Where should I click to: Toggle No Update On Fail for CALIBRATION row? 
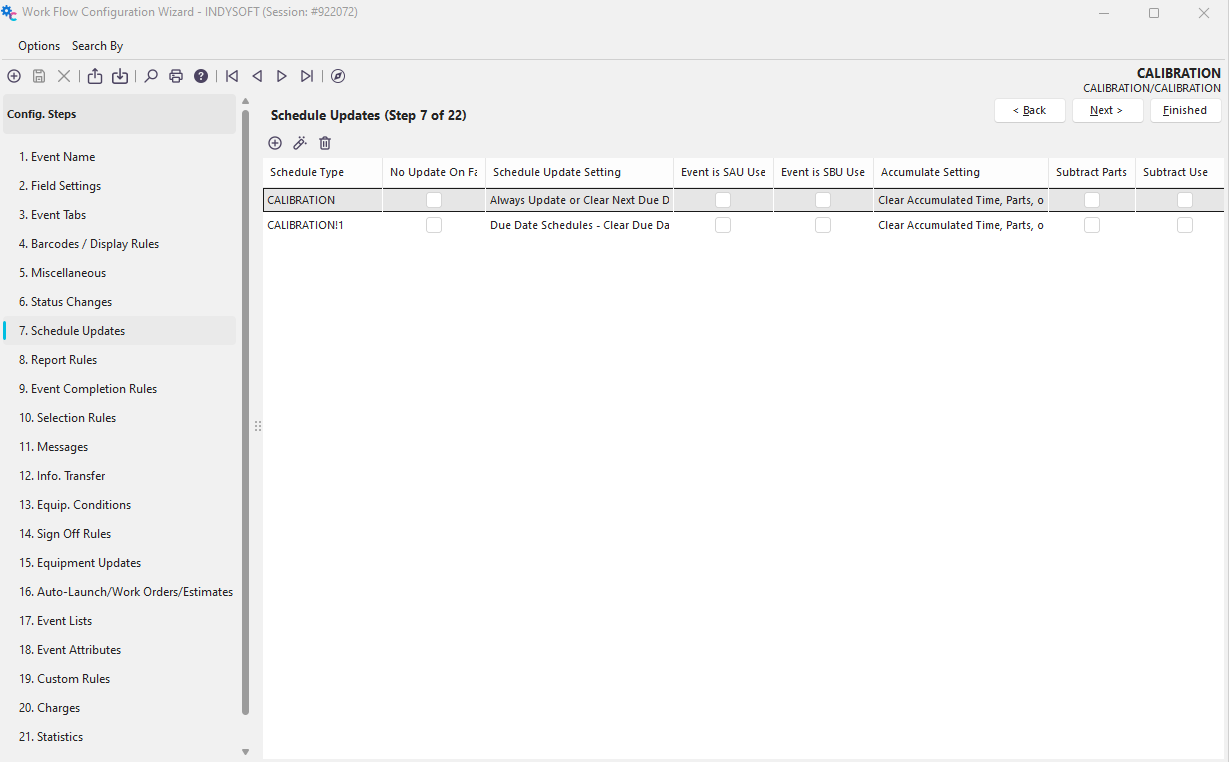434,200
